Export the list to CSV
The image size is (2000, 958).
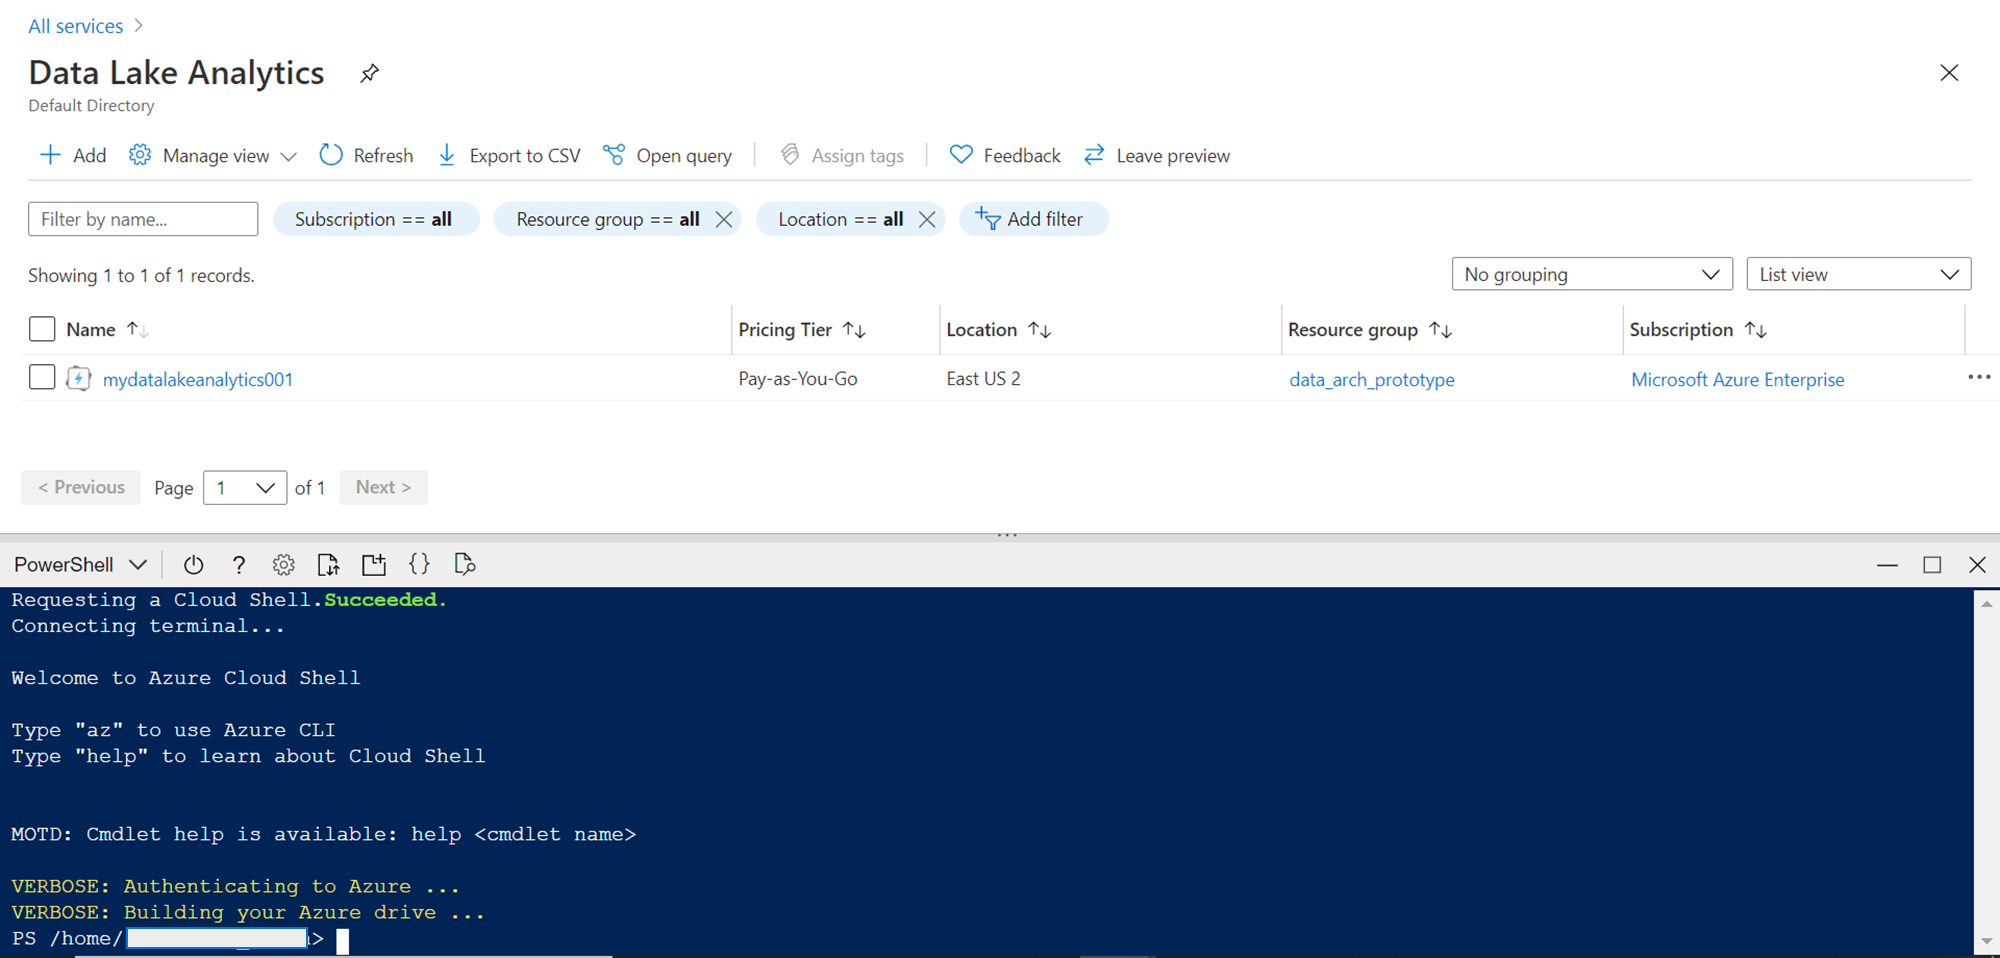coord(509,155)
